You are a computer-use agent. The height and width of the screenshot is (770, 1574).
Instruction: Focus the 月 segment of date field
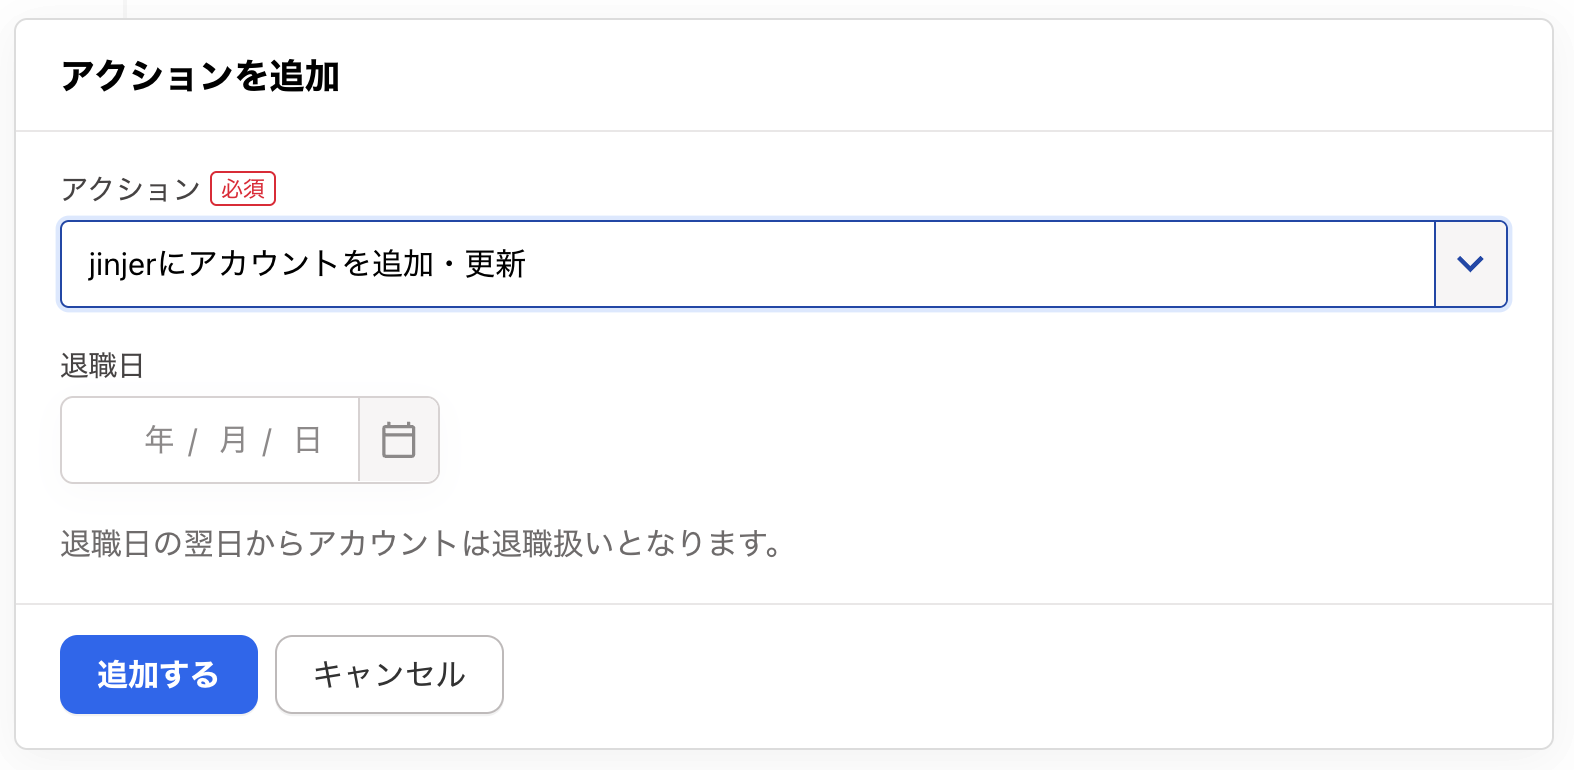pos(233,440)
